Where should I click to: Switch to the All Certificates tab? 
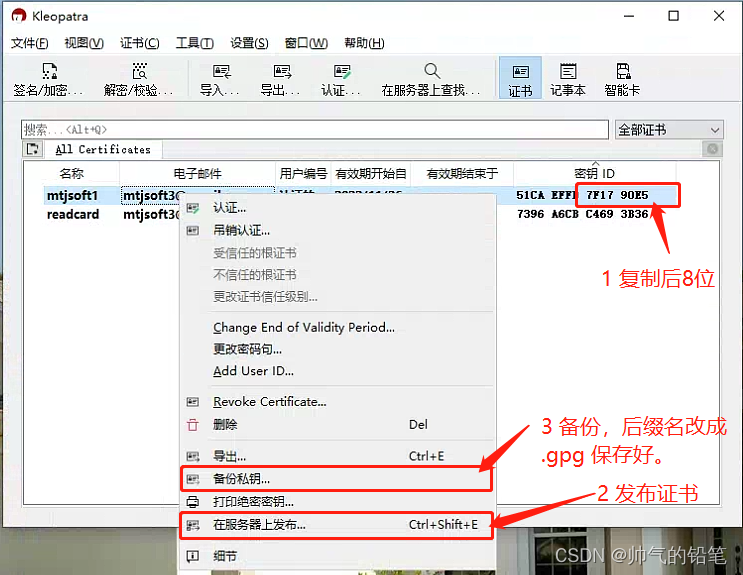coord(103,149)
